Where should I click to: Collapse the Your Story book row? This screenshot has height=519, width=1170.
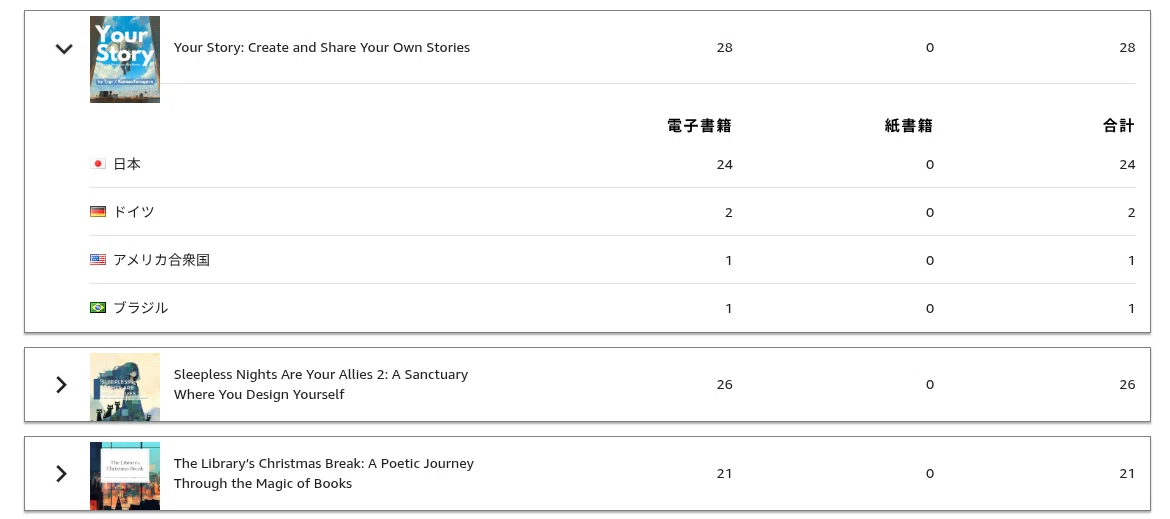point(64,49)
